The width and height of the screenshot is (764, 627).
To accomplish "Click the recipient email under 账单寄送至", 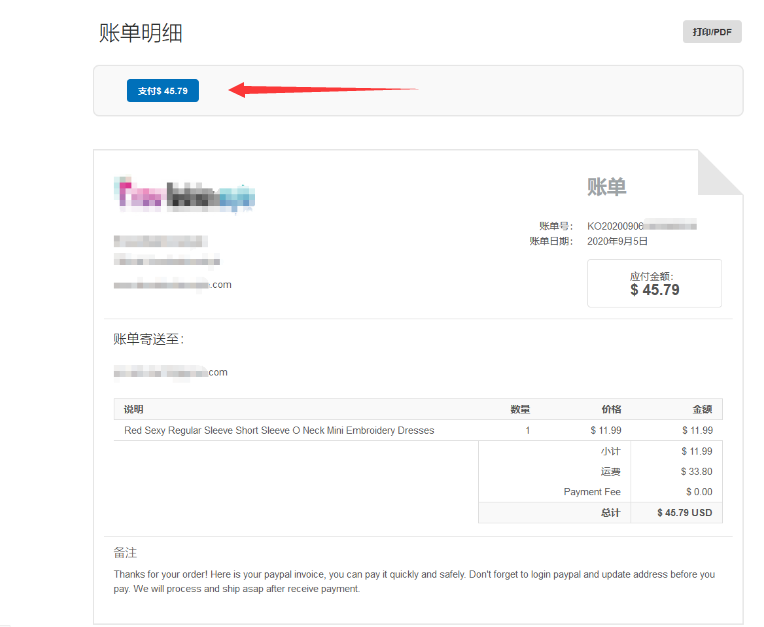I will (170, 373).
